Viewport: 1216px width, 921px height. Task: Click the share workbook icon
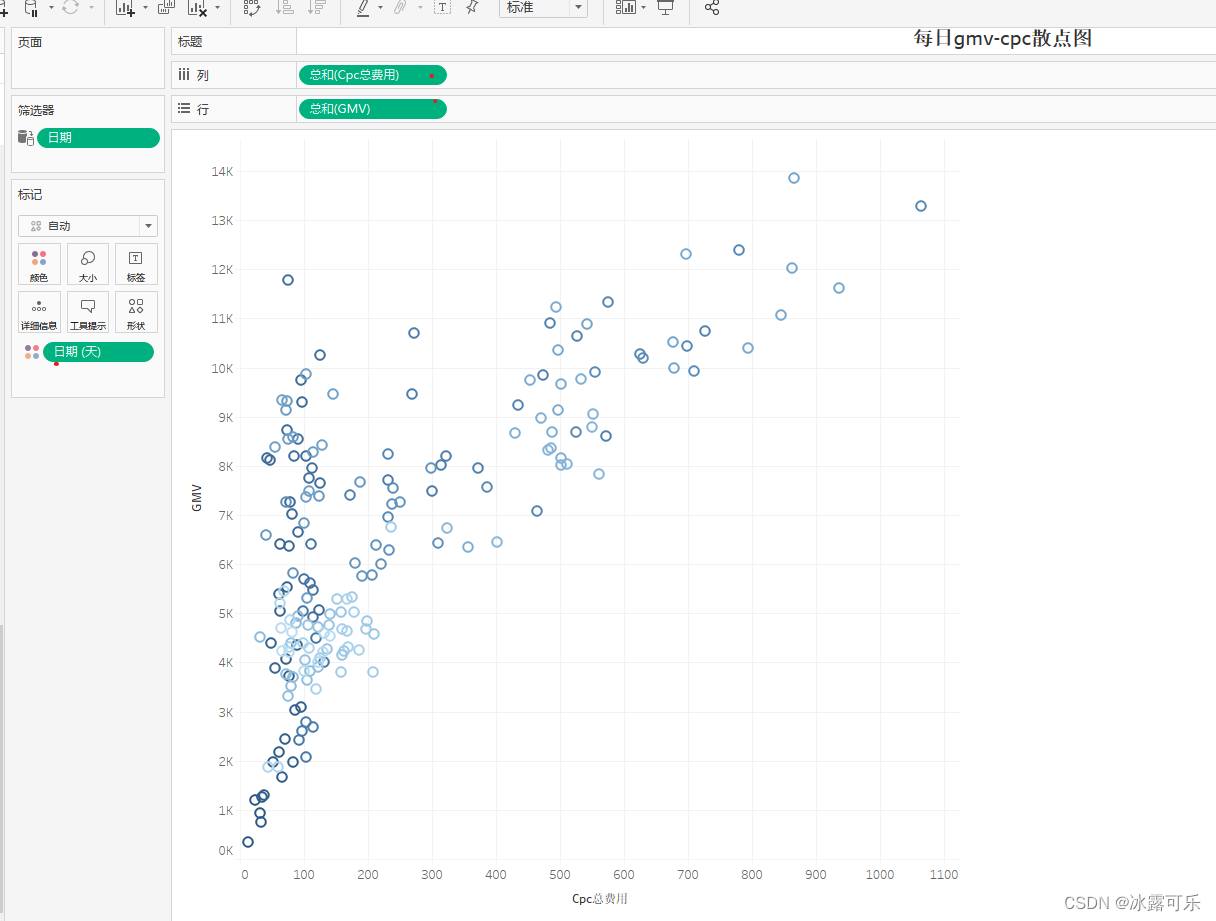click(x=712, y=7)
